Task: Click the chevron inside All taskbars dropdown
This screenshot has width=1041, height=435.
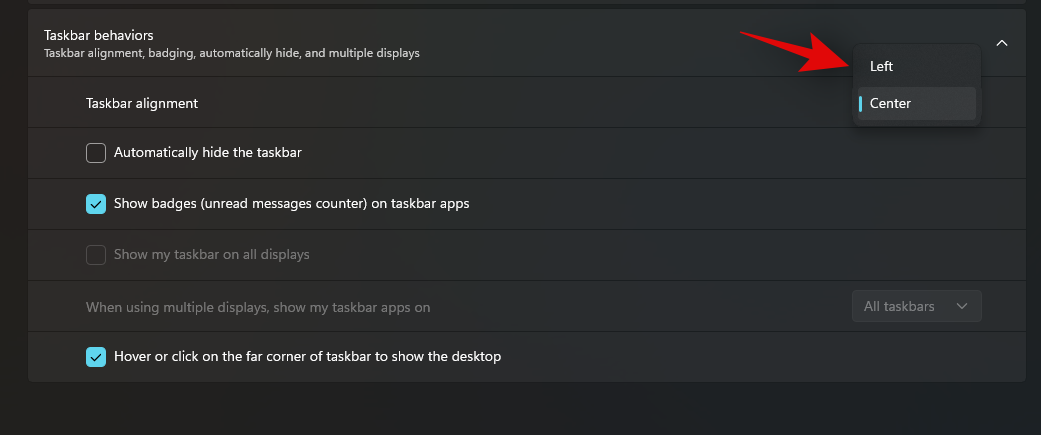Action: tap(962, 306)
